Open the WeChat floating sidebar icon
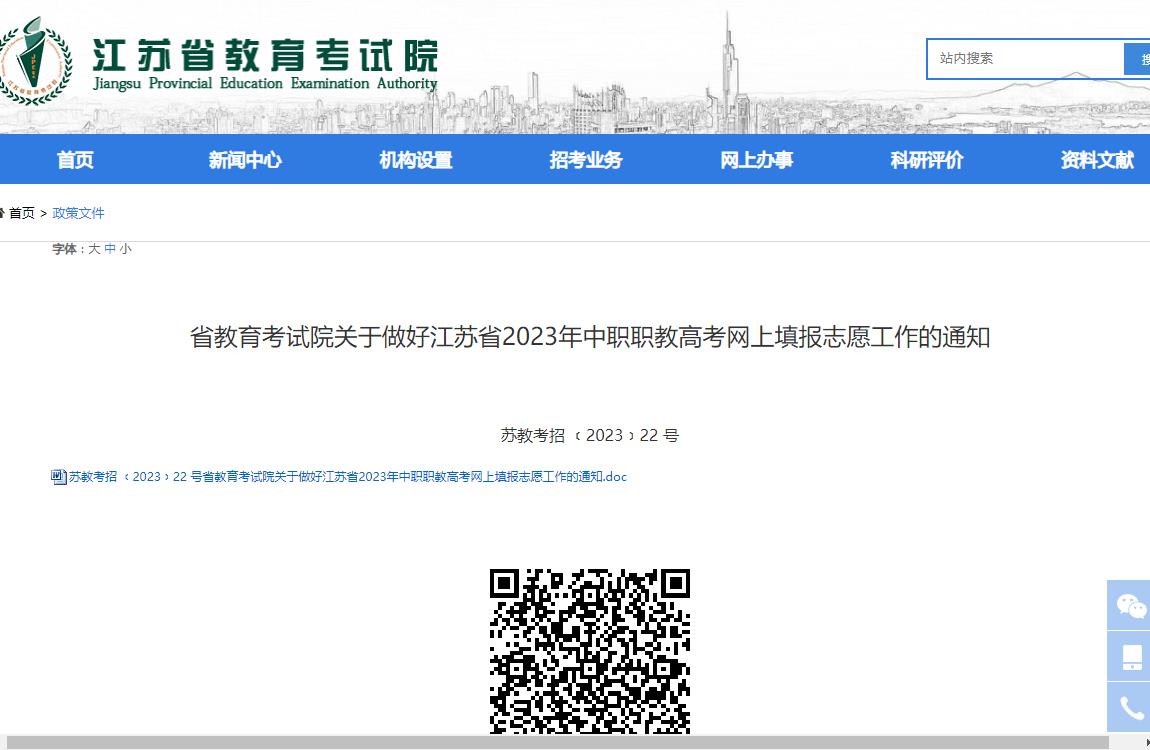The height and width of the screenshot is (750, 1150). pos(1129,606)
